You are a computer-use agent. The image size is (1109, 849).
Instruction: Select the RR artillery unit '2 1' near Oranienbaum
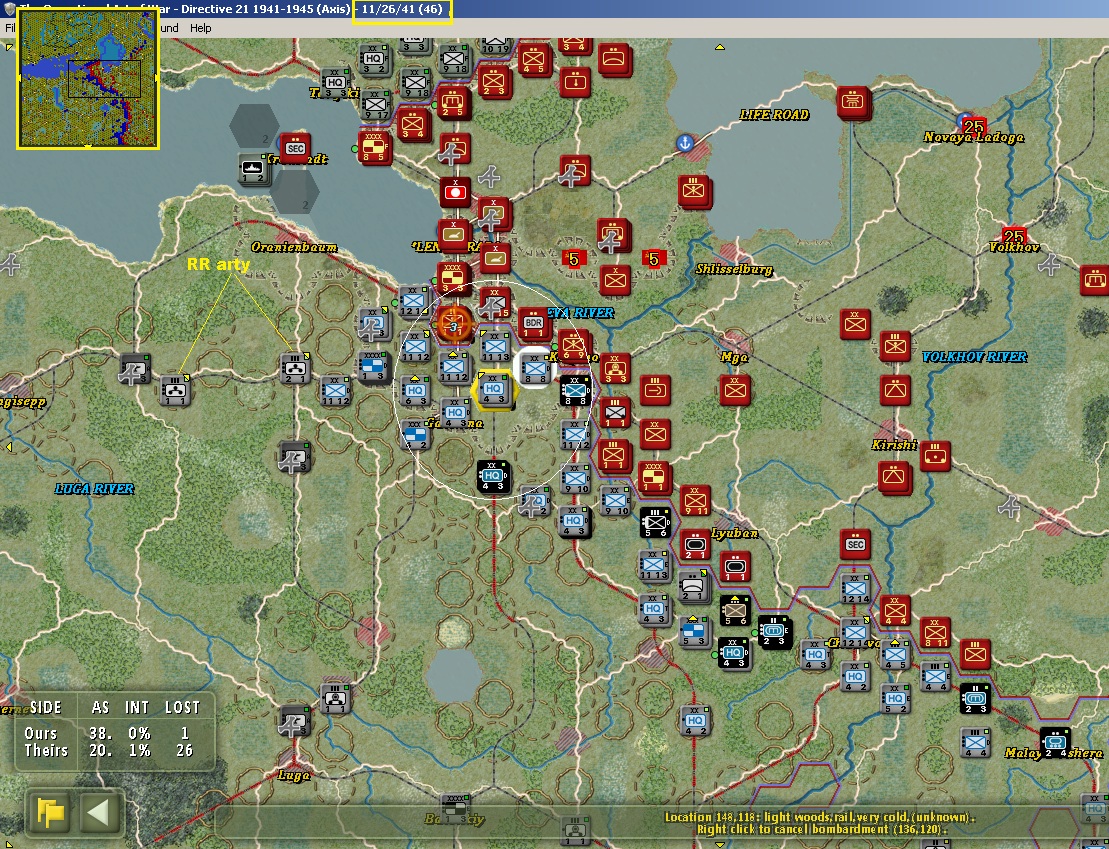point(294,369)
